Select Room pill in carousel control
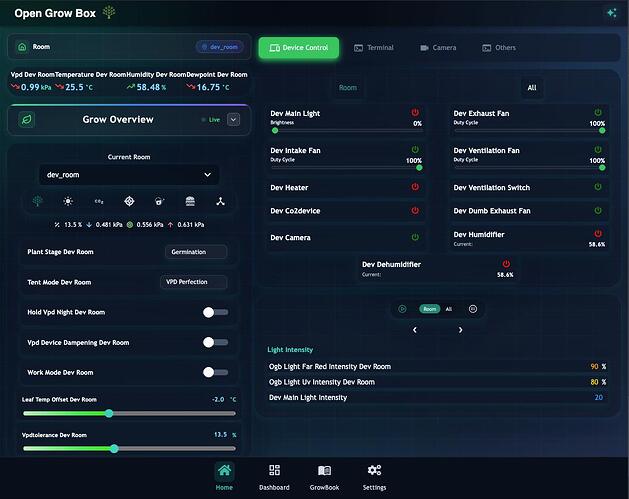This screenshot has width=629, height=499. coord(430,309)
